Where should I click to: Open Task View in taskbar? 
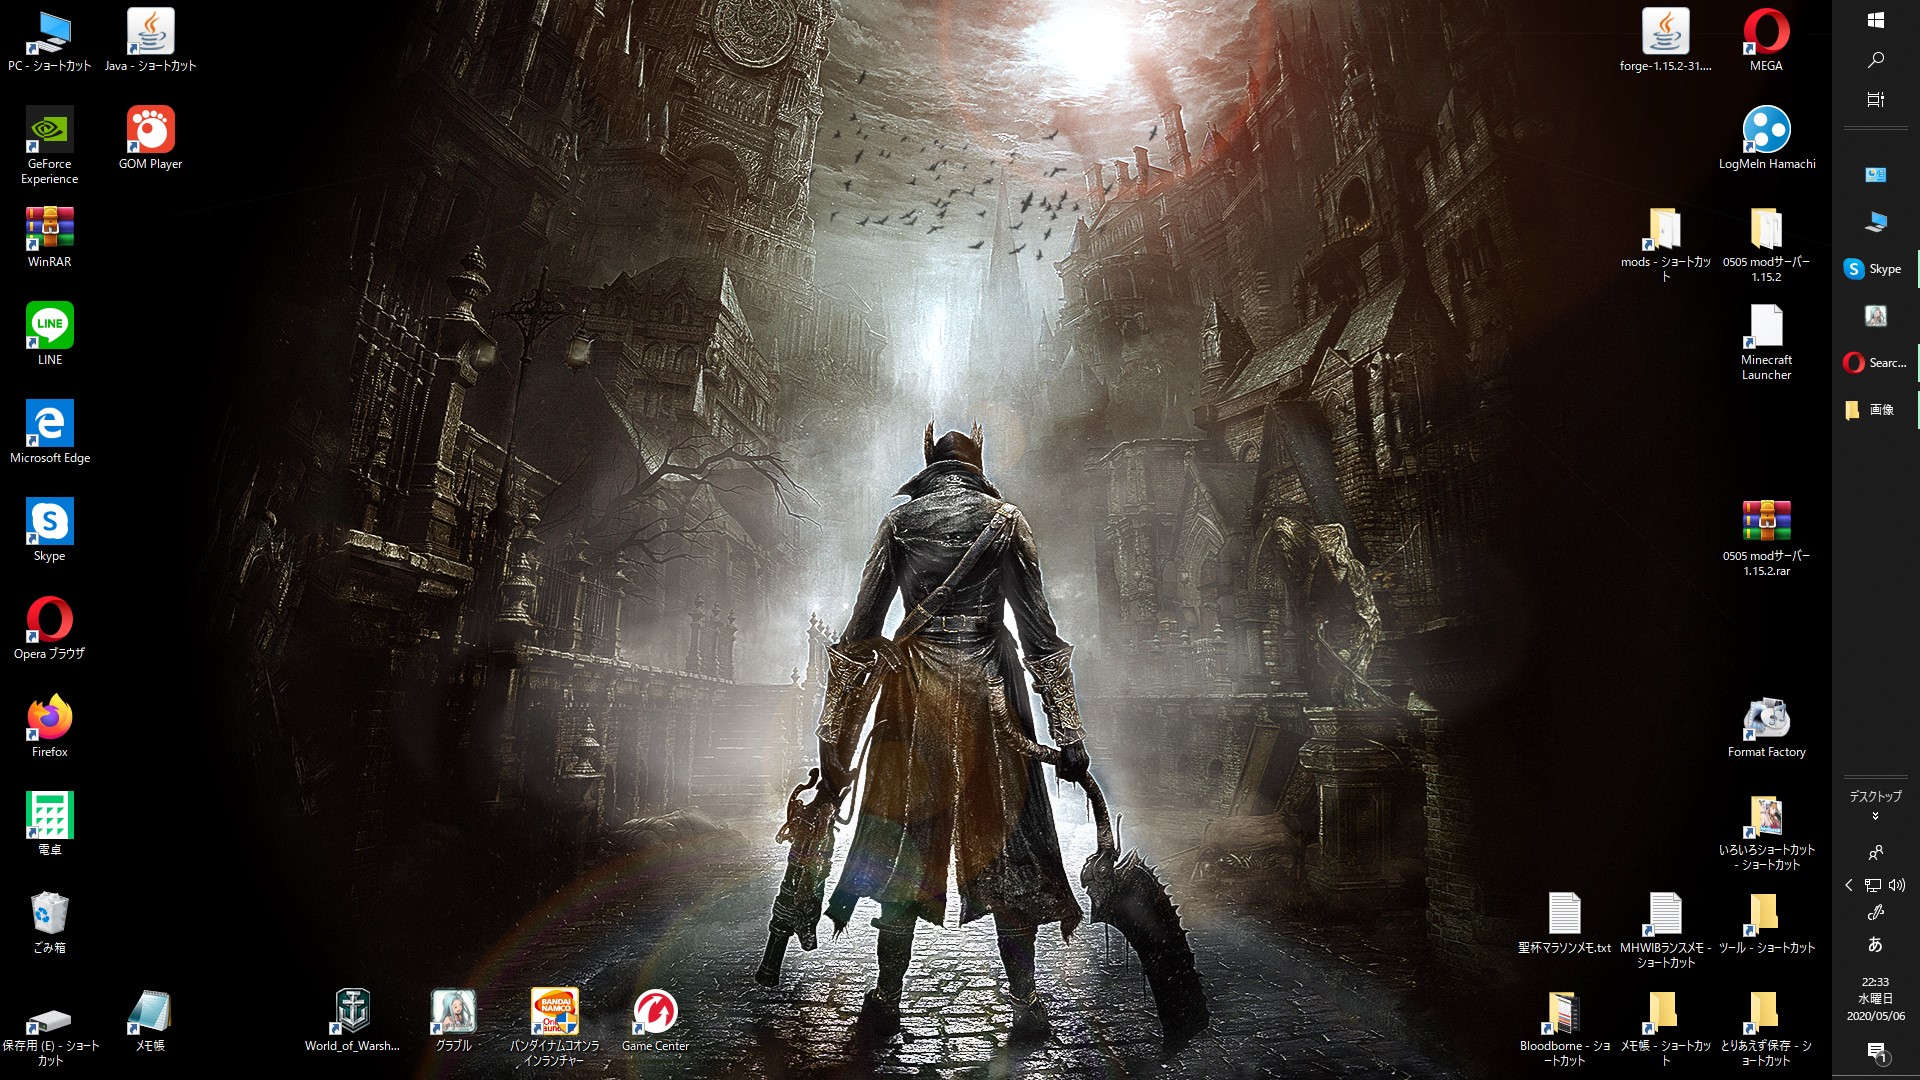tap(1876, 100)
